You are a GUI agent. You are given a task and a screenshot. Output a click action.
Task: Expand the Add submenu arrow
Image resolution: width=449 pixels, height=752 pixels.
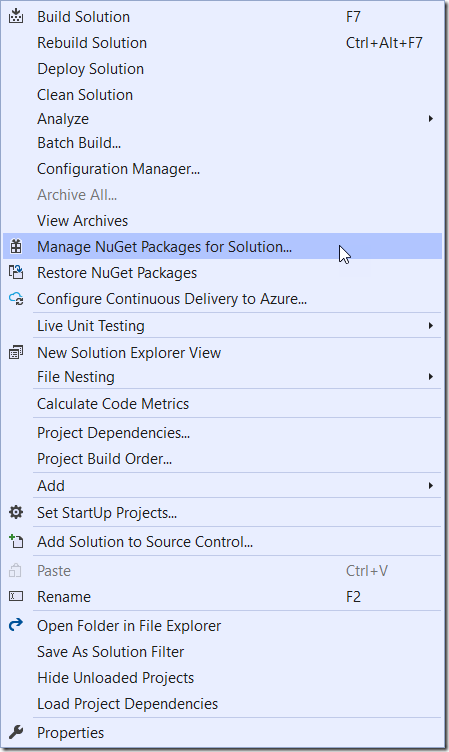point(431,485)
